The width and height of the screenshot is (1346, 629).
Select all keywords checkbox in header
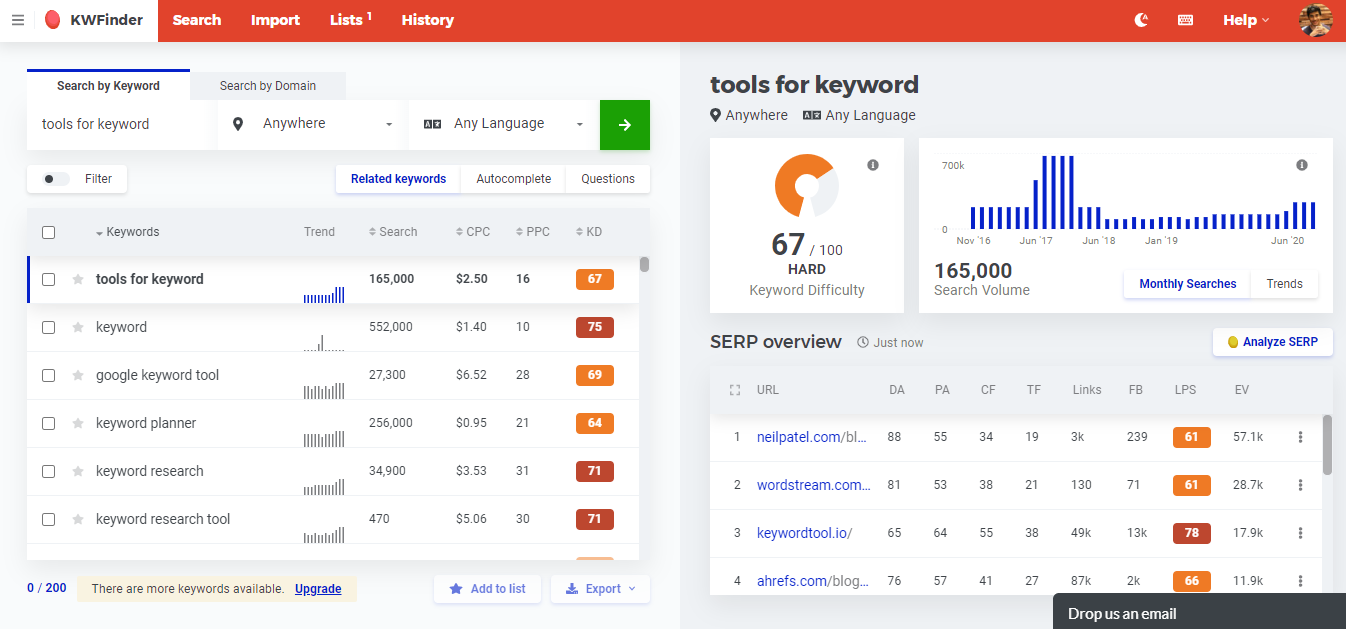click(x=48, y=232)
